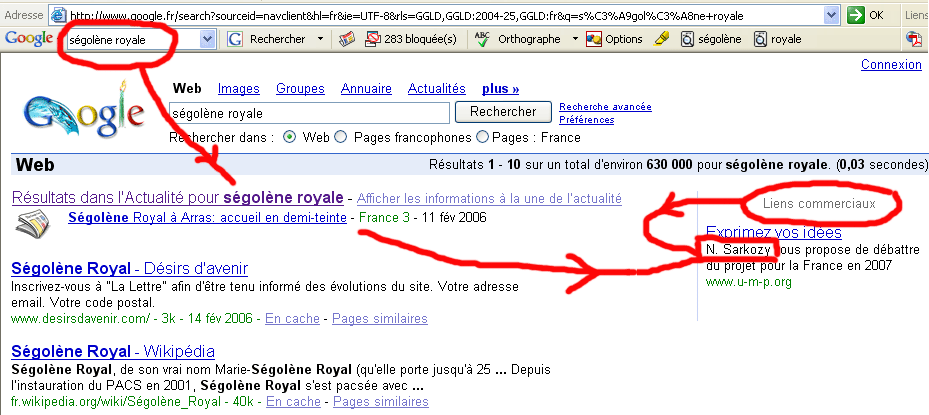Expand the Google toolbar search box dropdown
The width and height of the screenshot is (929, 415).
(207, 39)
